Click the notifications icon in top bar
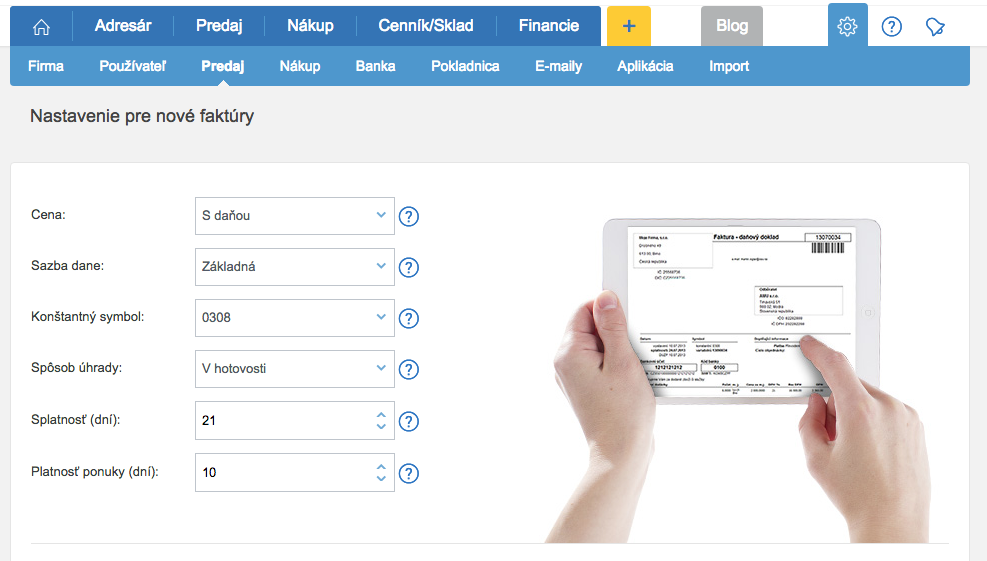The height and width of the screenshot is (561, 987). click(x=935, y=27)
